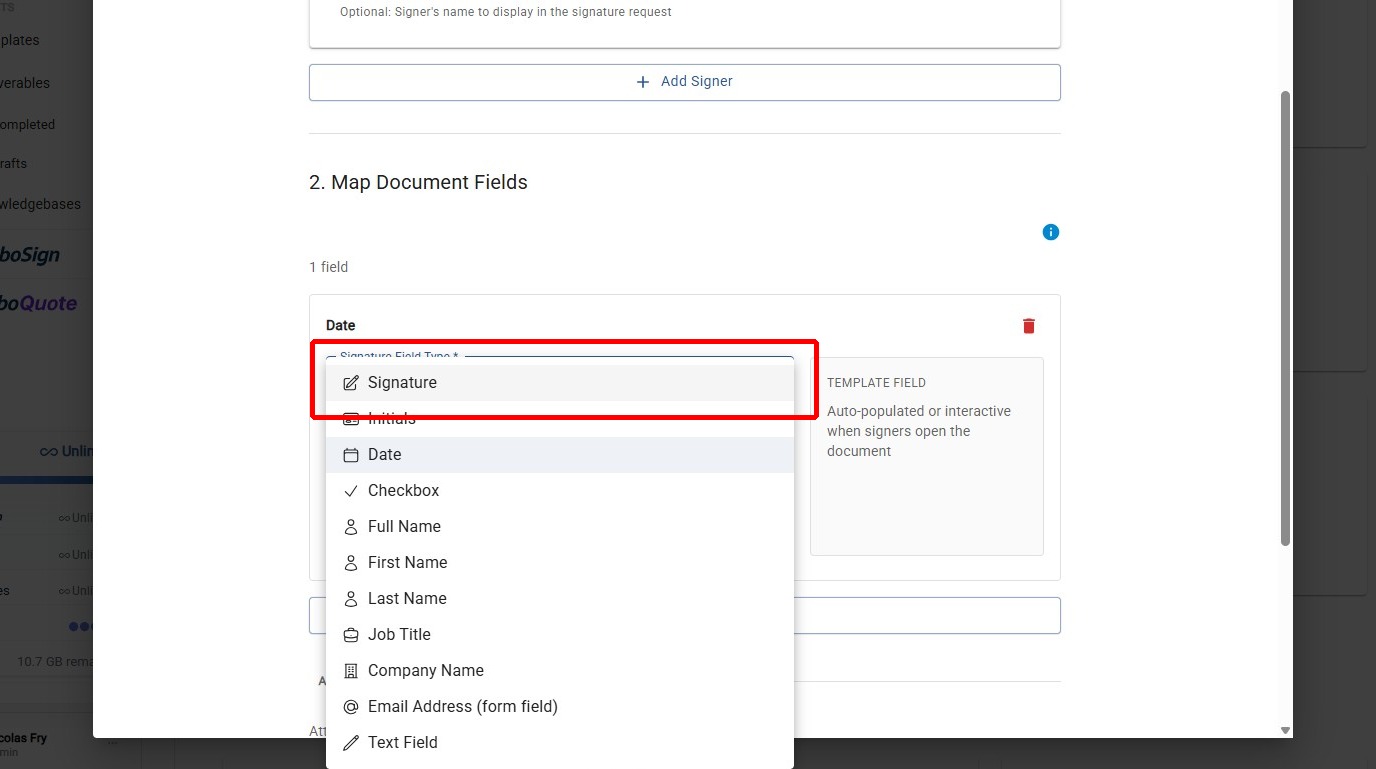Click the person icon beside Full Name
Image resolution: width=1376 pixels, height=769 pixels.
[x=350, y=526]
